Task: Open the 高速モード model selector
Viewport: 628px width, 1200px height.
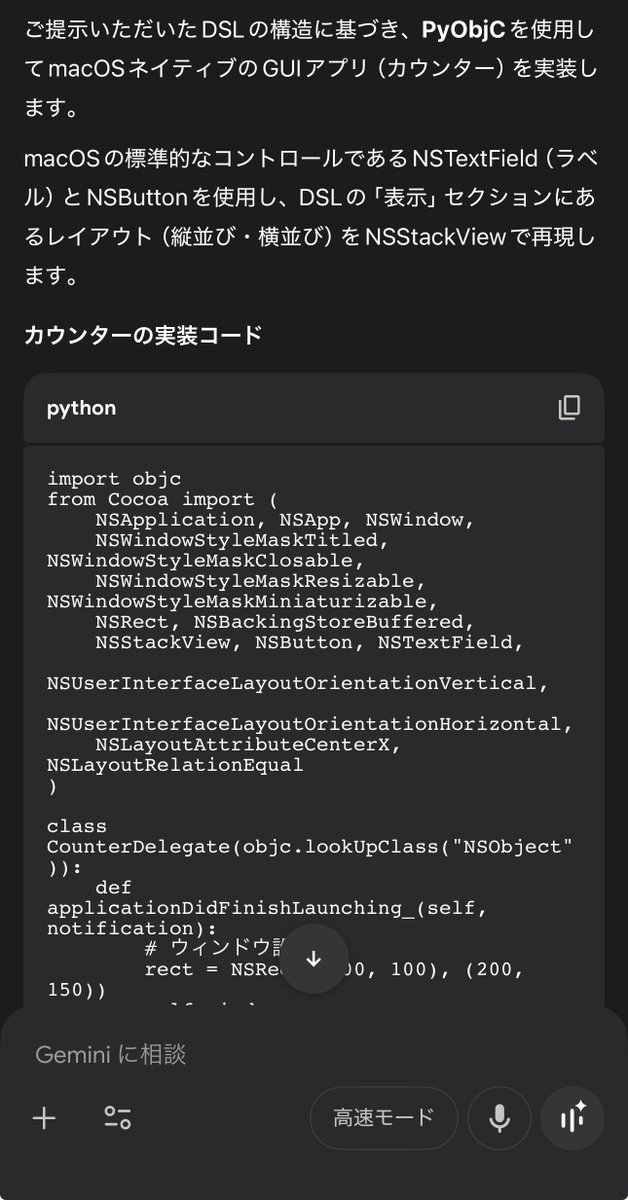Action: coord(384,1117)
